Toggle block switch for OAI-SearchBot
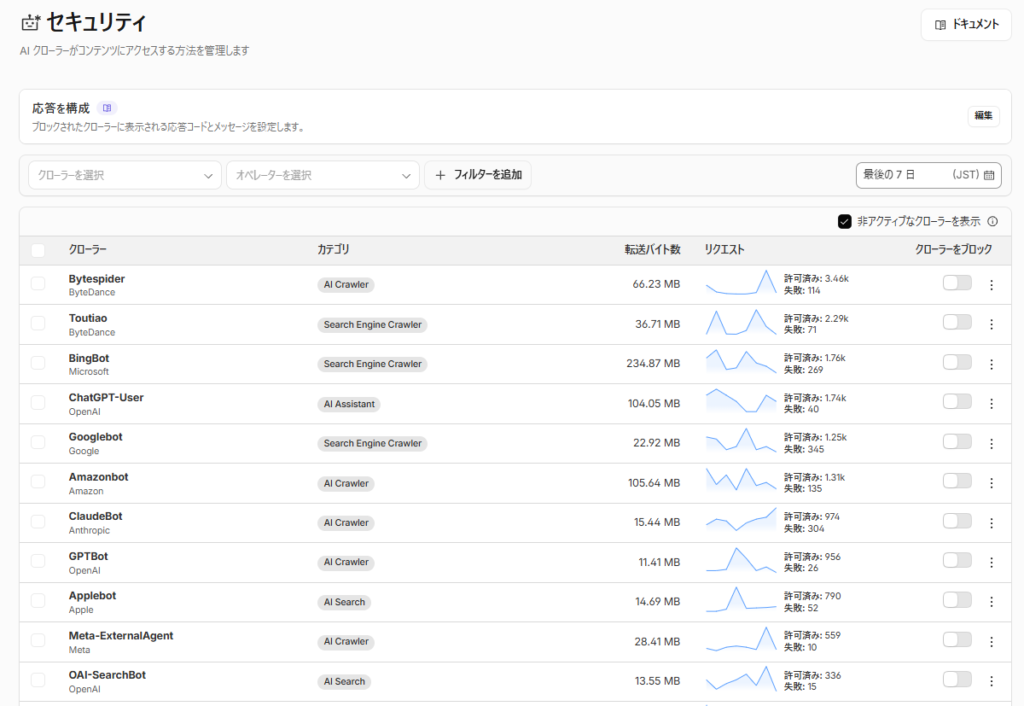The height and width of the screenshot is (706, 1024). click(957, 679)
